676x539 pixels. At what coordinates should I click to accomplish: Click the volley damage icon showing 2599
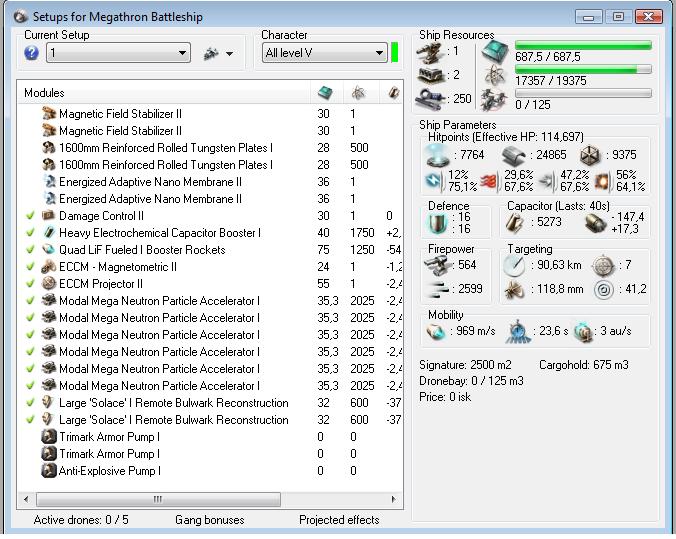(436, 289)
